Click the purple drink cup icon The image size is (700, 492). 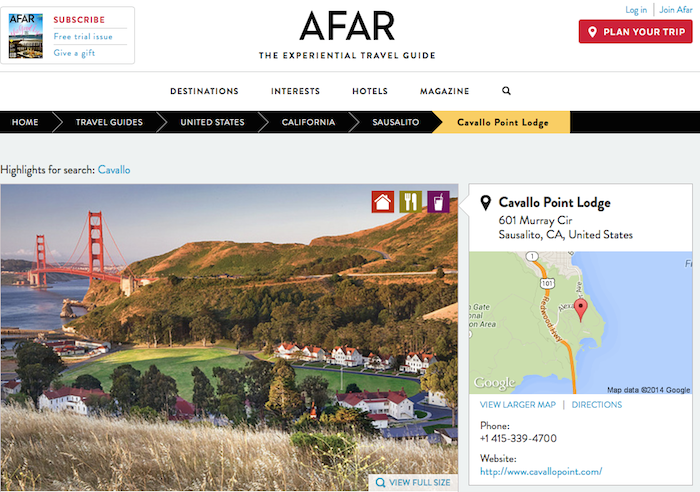pyautogui.click(x=438, y=202)
